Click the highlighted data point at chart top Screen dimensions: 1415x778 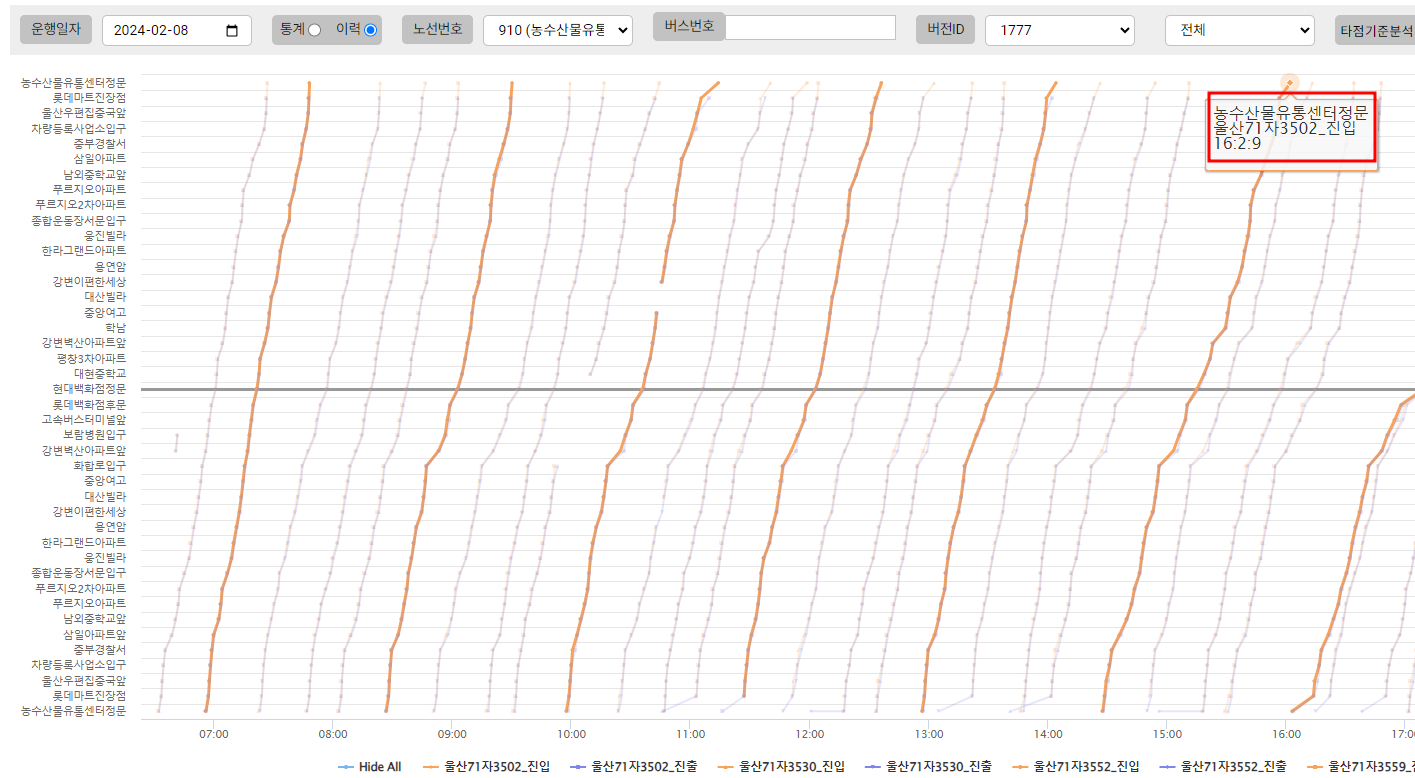tap(1289, 83)
